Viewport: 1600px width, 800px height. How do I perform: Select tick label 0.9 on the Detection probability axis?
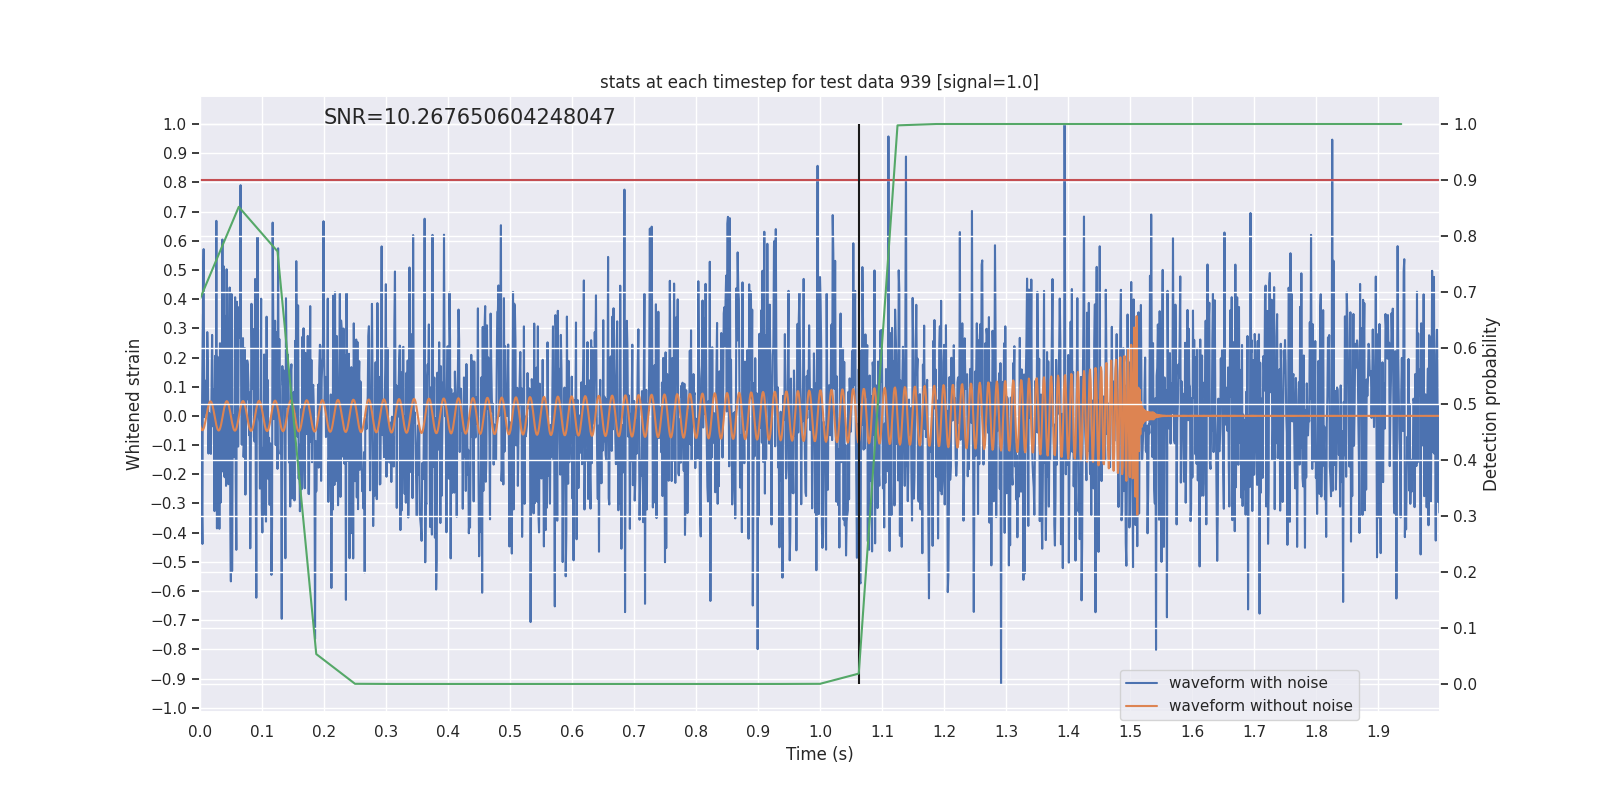coord(1465,181)
